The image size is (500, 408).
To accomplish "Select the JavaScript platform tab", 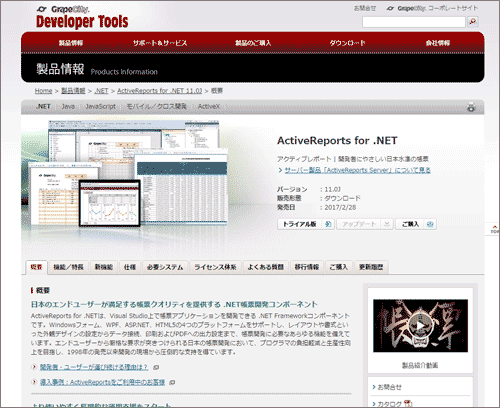I will (x=100, y=106).
